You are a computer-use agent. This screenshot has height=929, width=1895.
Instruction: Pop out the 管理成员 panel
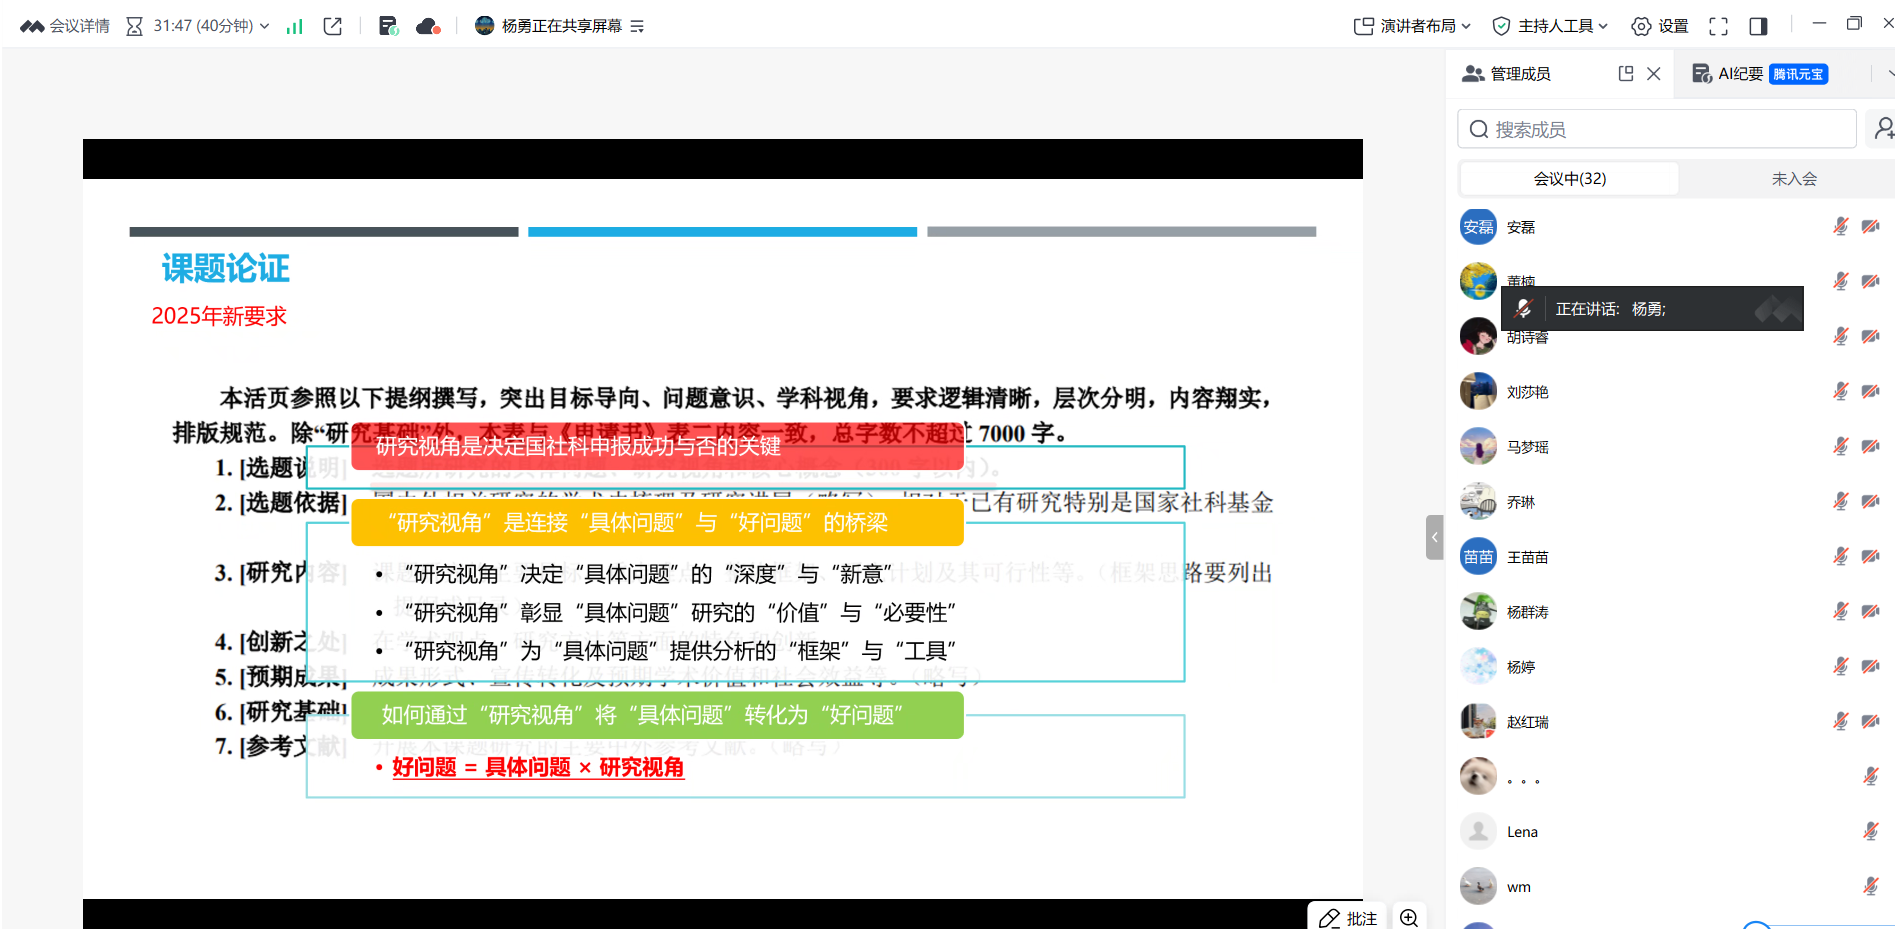point(1626,73)
